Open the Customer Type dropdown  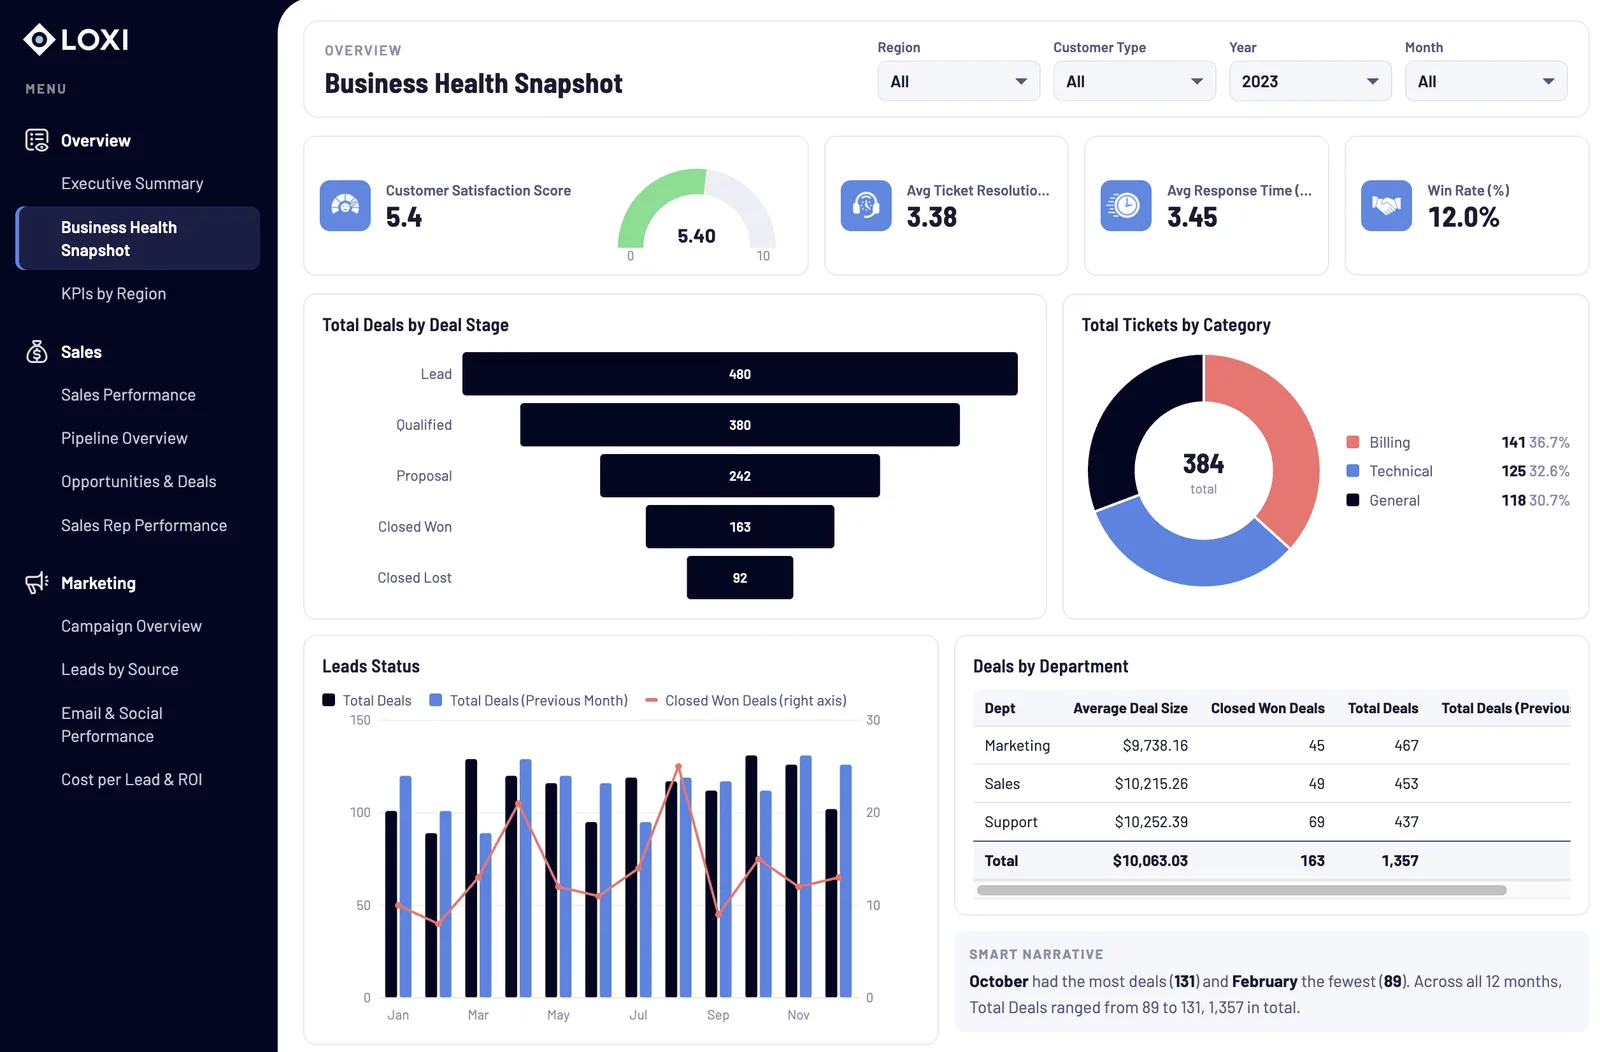click(1135, 81)
